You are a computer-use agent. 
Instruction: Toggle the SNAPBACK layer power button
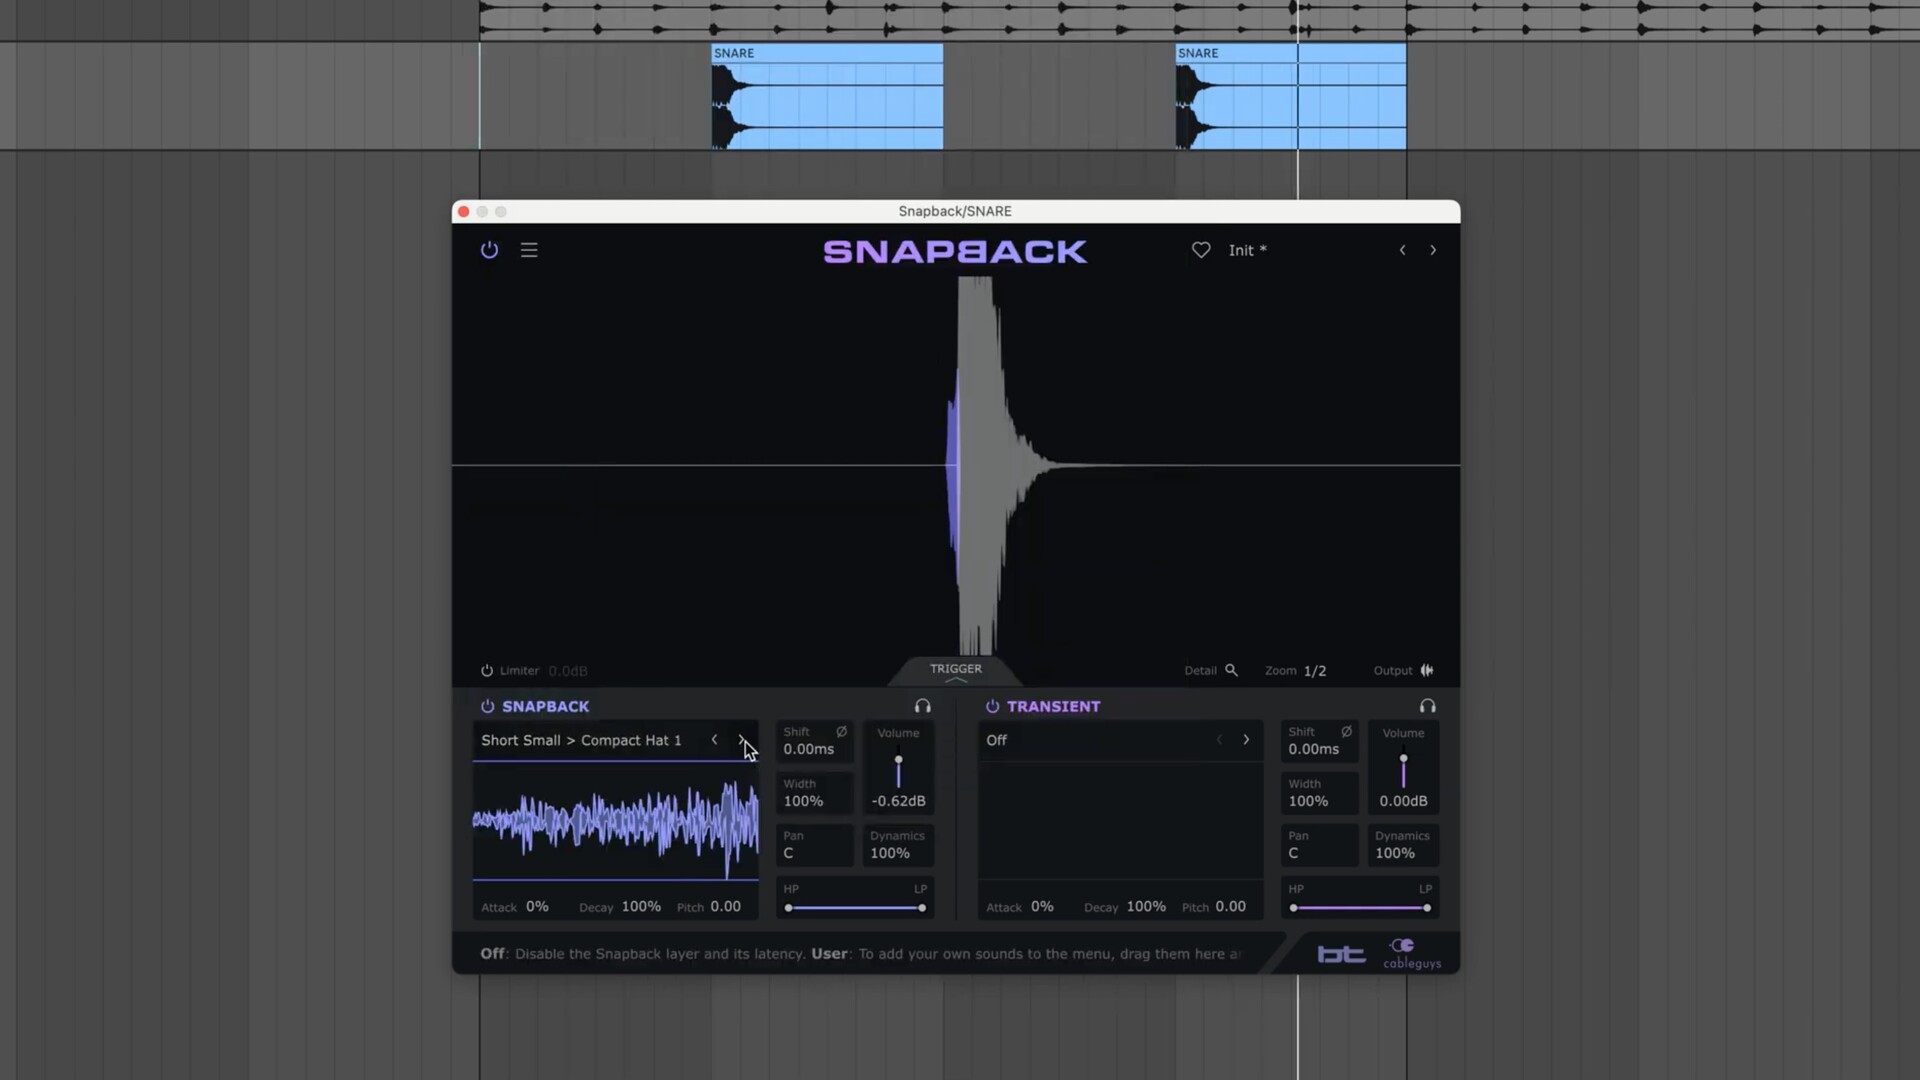tap(488, 706)
